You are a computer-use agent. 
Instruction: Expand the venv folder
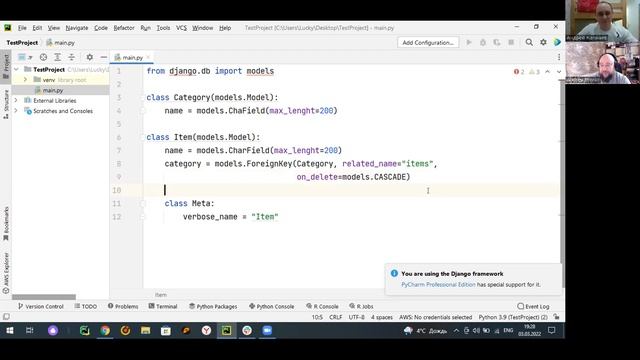pyautogui.click(x=25, y=80)
